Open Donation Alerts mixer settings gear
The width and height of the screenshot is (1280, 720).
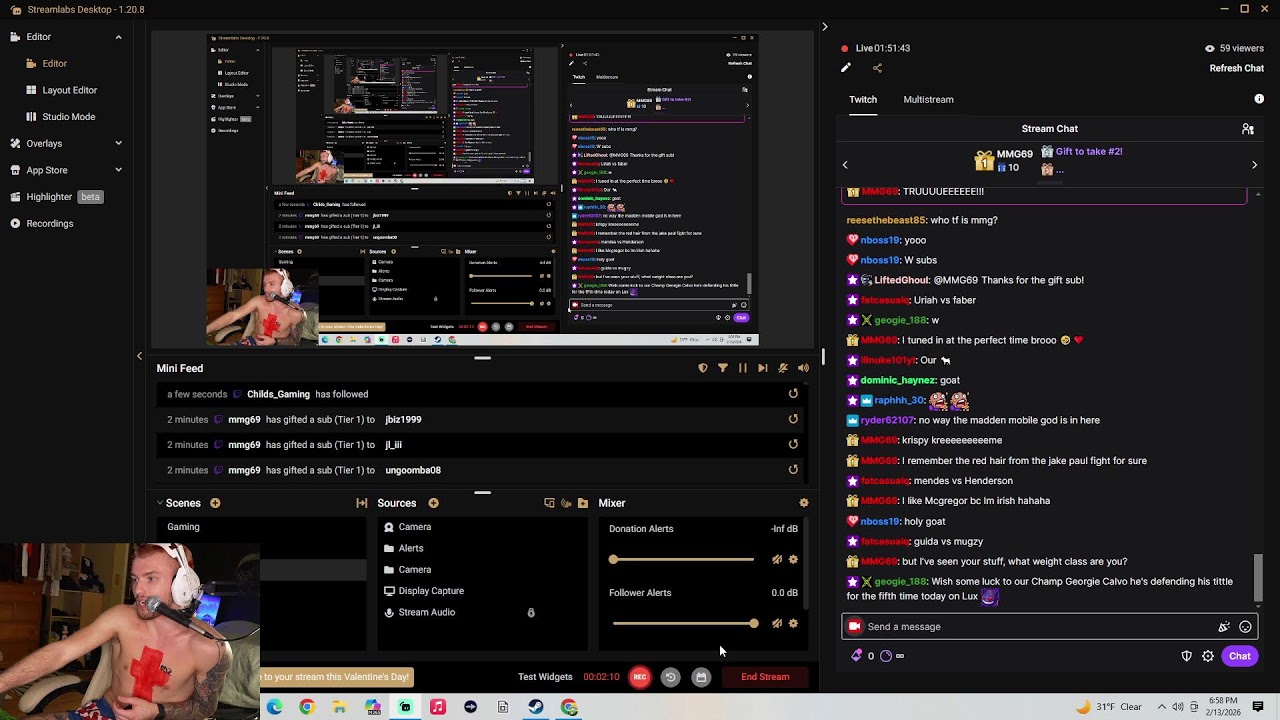click(x=794, y=559)
